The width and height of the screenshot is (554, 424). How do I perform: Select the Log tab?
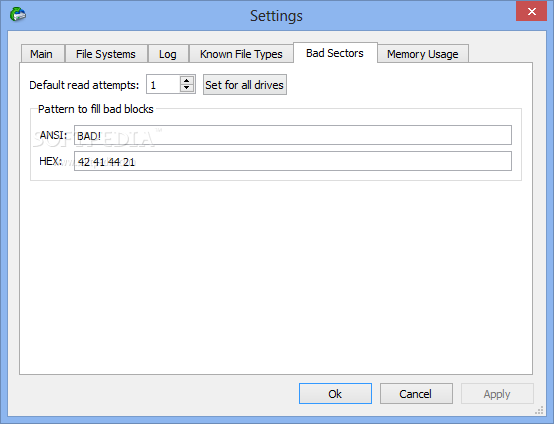168,54
